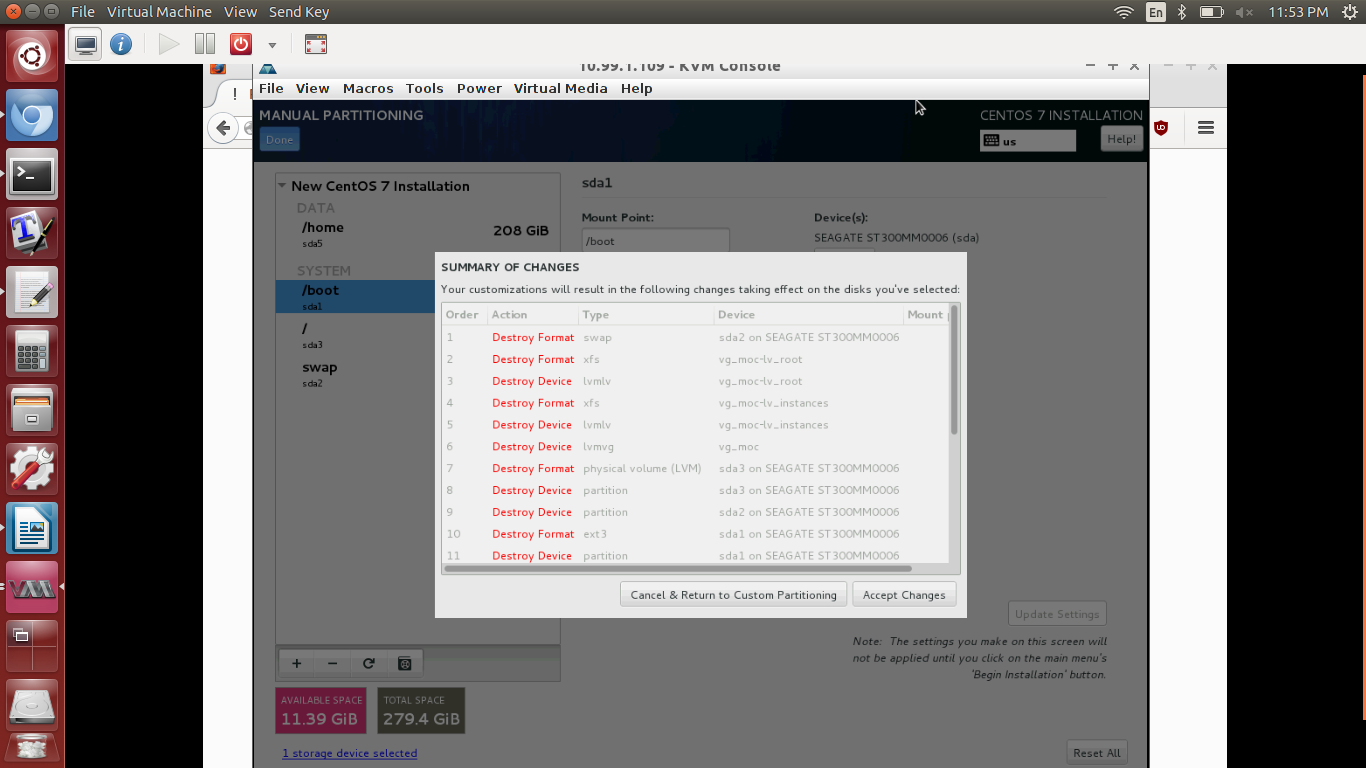1366x768 pixels.
Task: Select the / root sda3 mount point
Action: 356,335
